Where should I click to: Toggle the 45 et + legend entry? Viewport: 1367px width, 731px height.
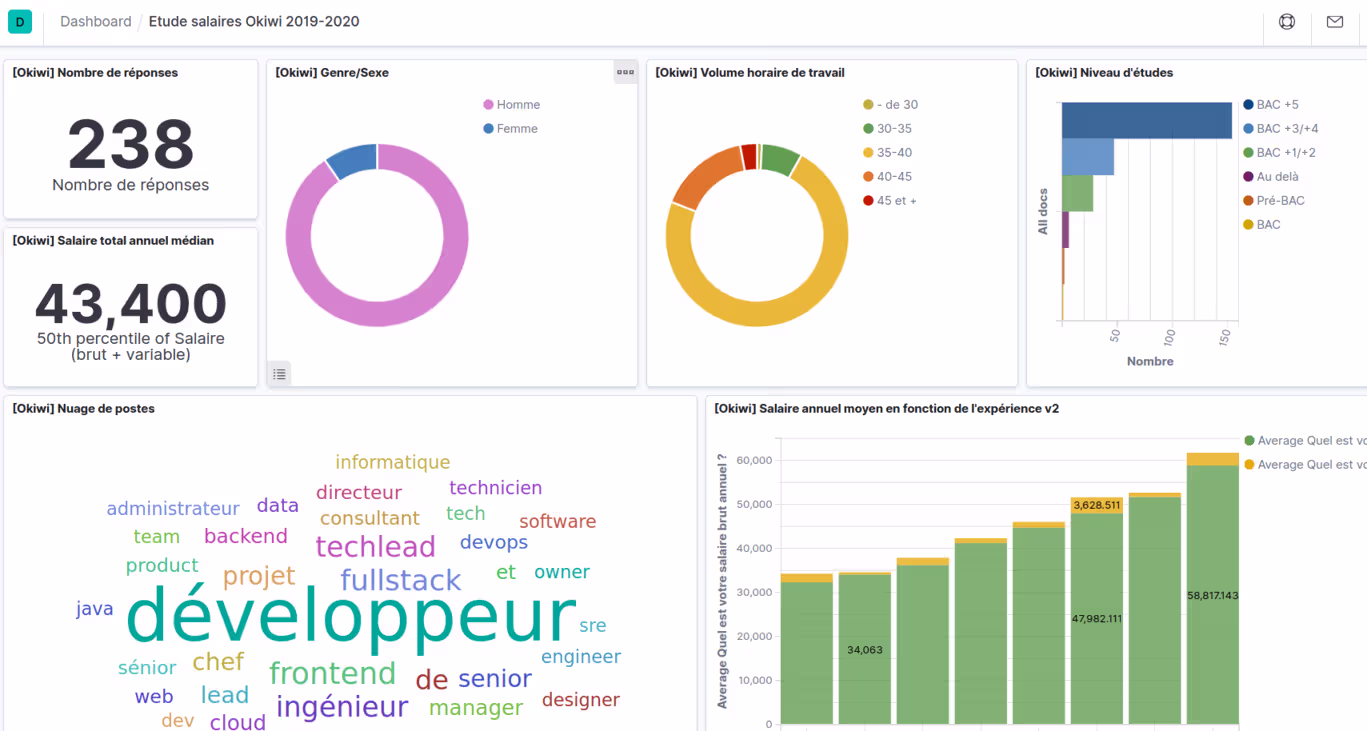tap(896, 201)
